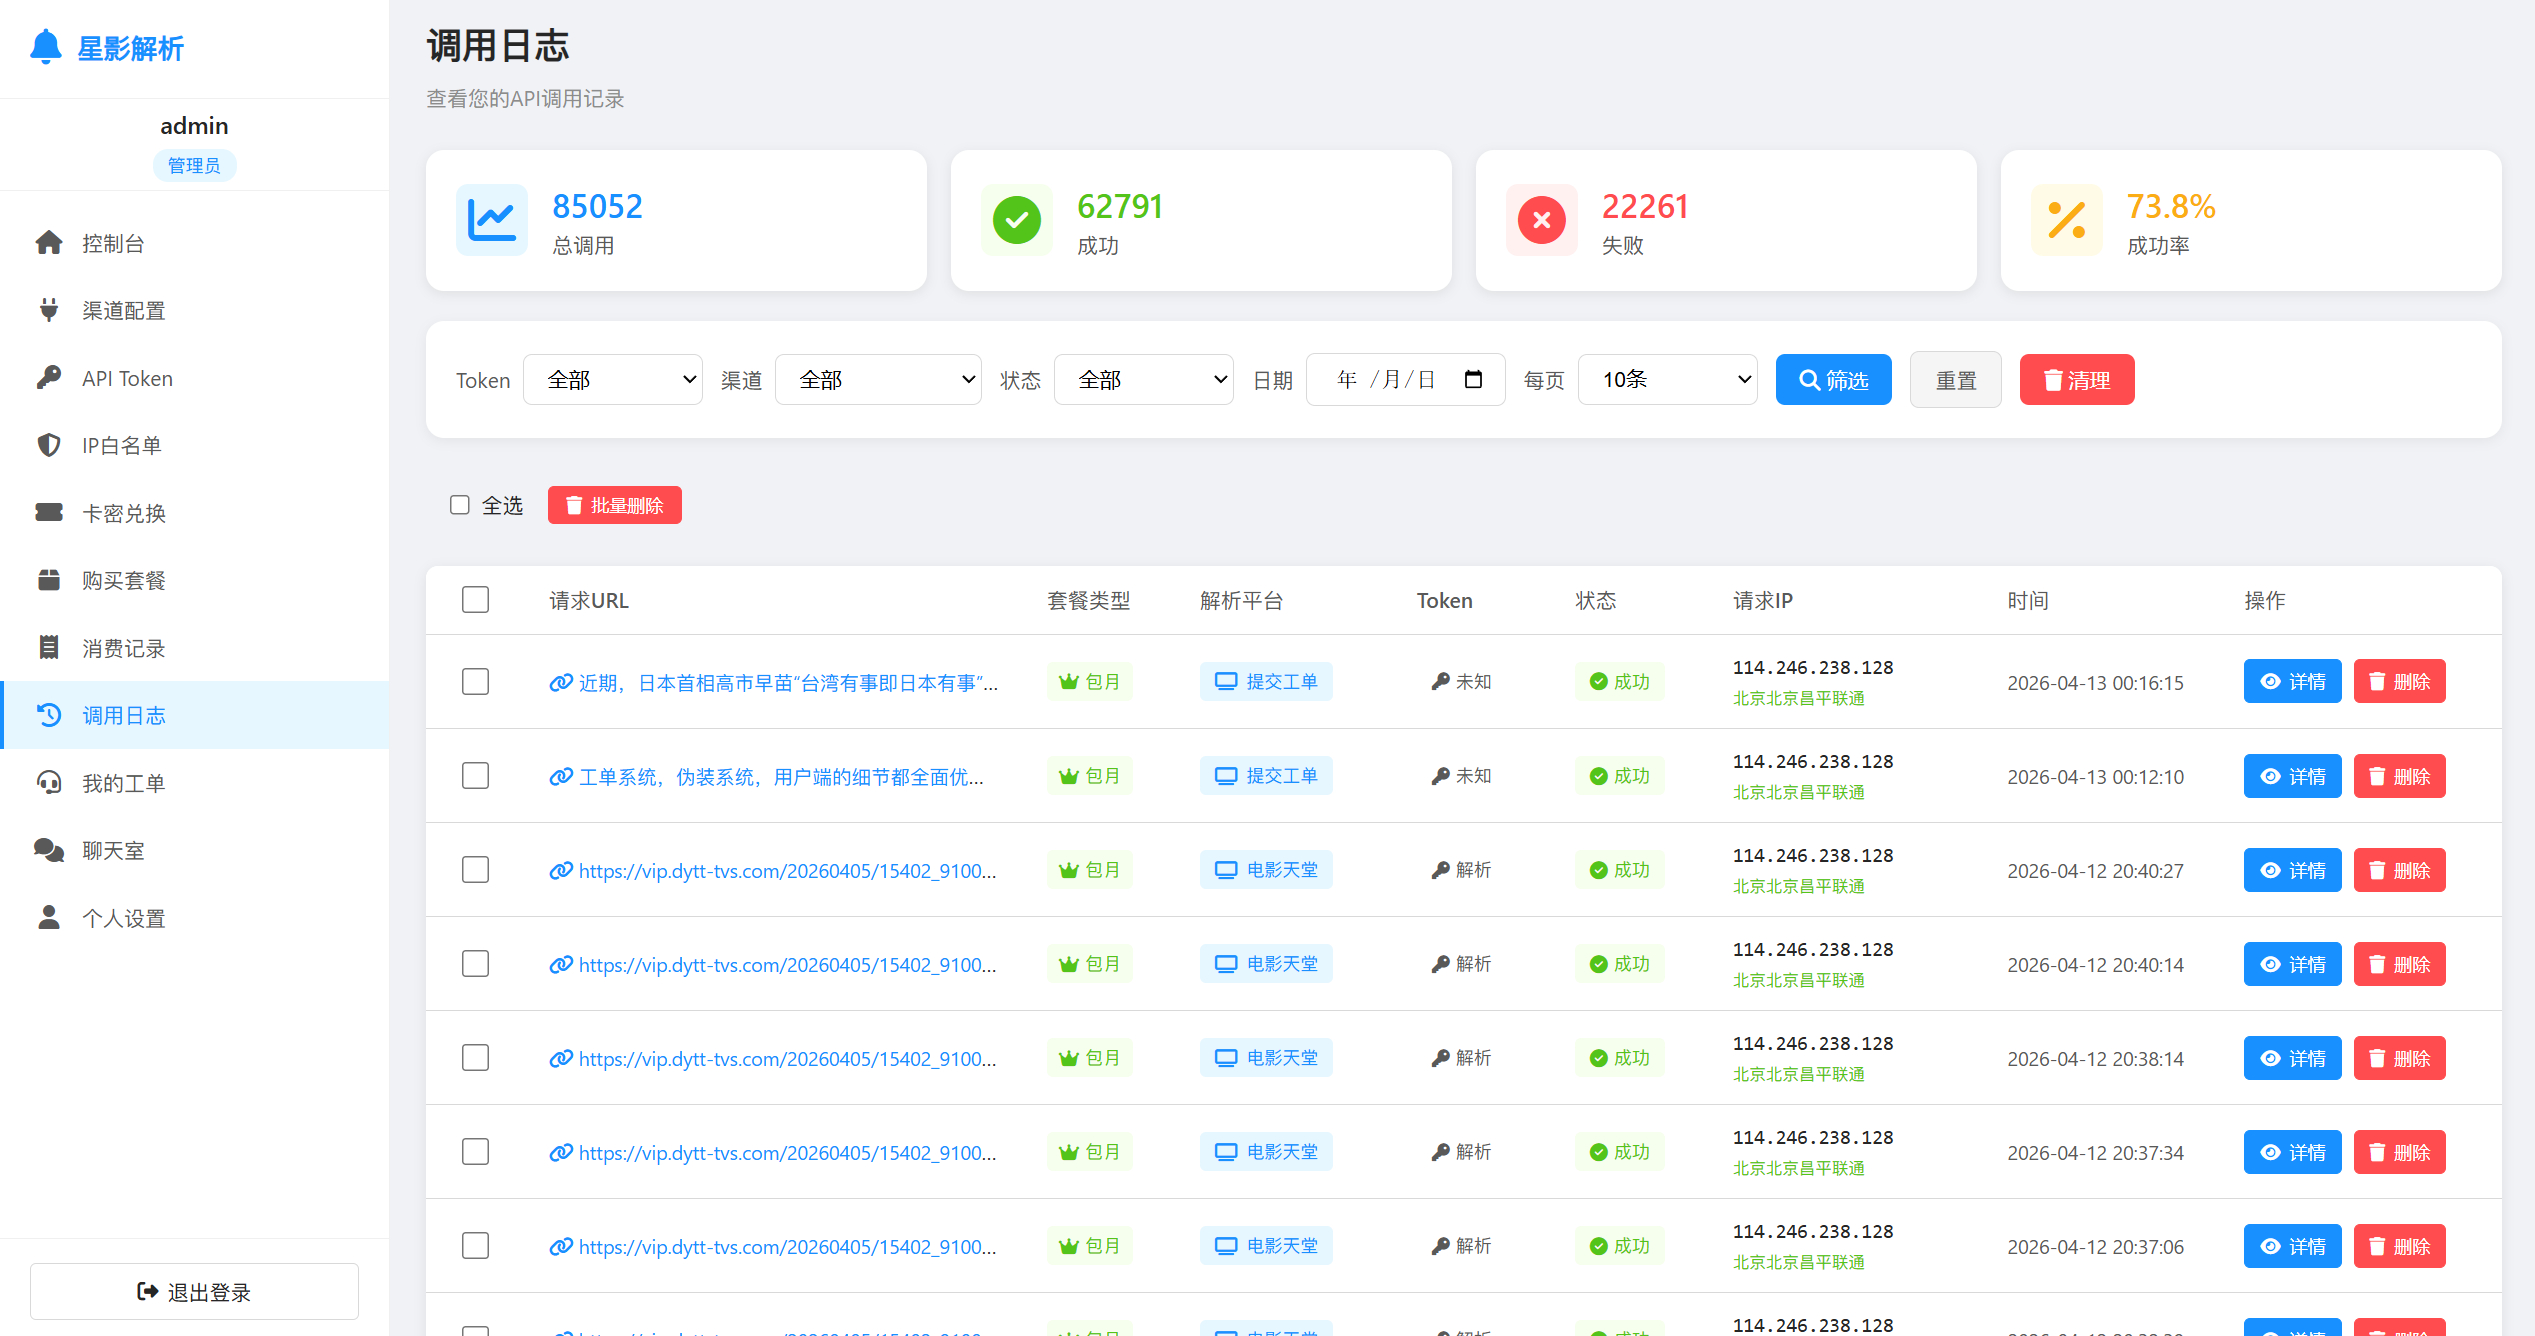
Task: Delete the 2026-04-13 00:12:10 row
Action: point(2400,776)
